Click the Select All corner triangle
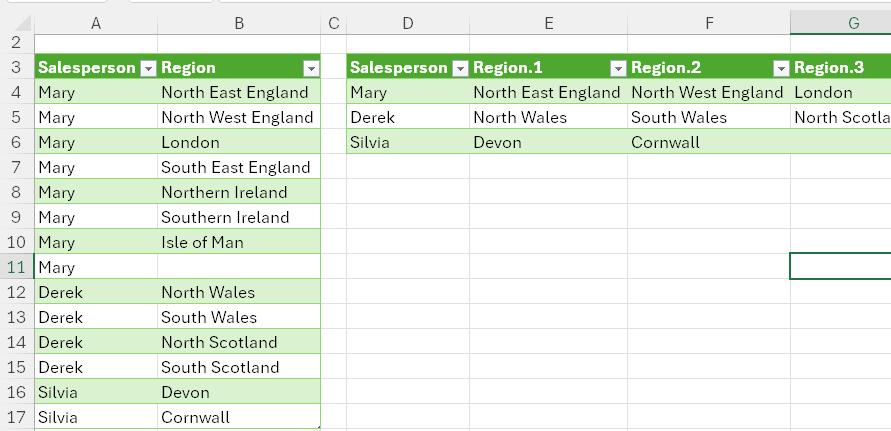891x431 pixels. [x=23, y=23]
